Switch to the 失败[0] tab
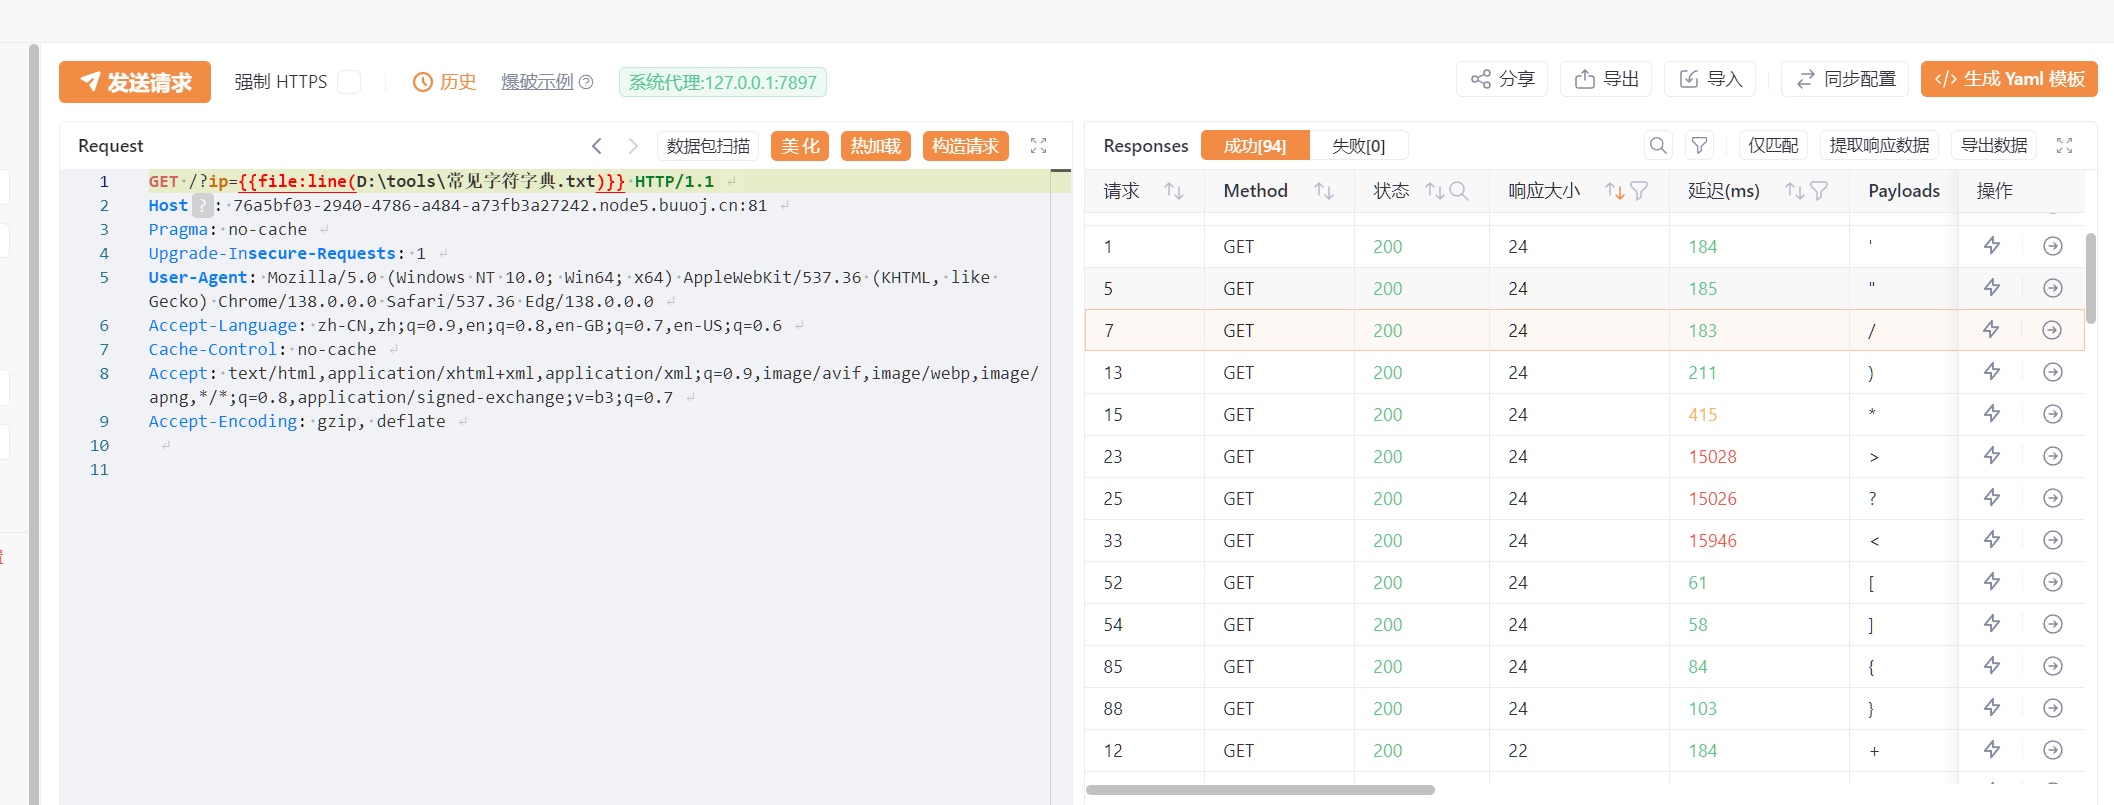The height and width of the screenshot is (805, 2114). click(x=1358, y=146)
